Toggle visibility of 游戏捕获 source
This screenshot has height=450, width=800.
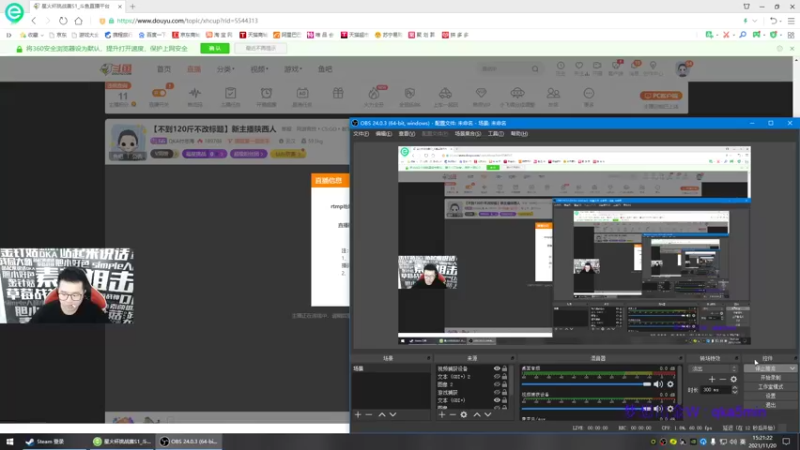[496, 392]
